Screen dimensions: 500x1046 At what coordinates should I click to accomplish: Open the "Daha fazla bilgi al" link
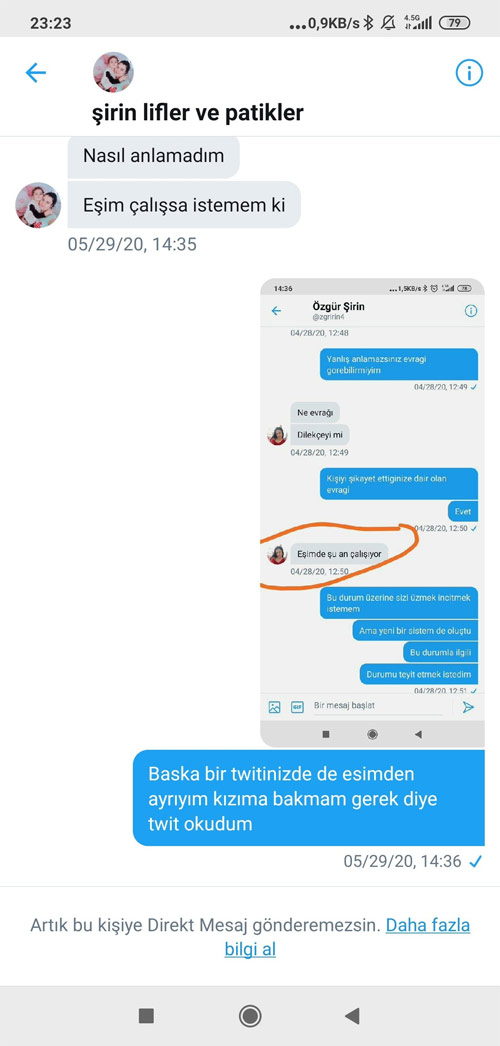pos(347,937)
